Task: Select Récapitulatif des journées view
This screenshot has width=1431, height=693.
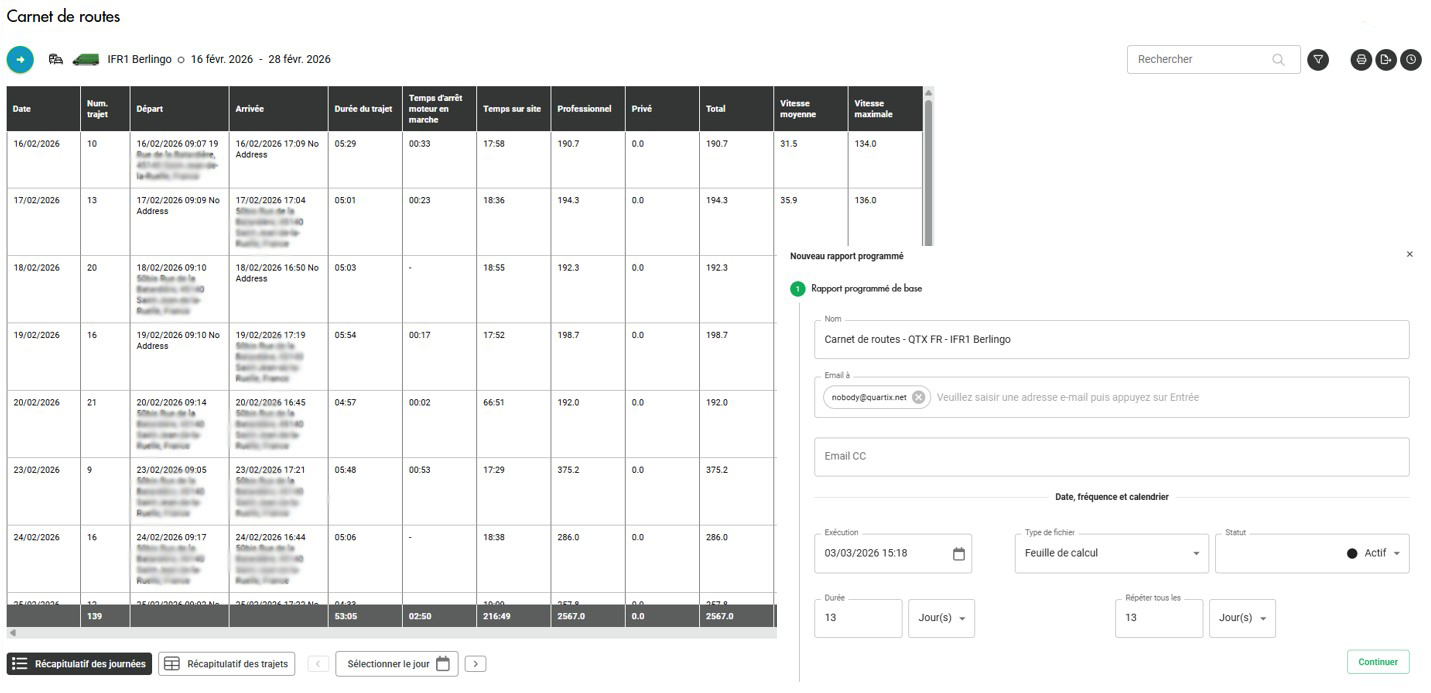Action: 80,664
